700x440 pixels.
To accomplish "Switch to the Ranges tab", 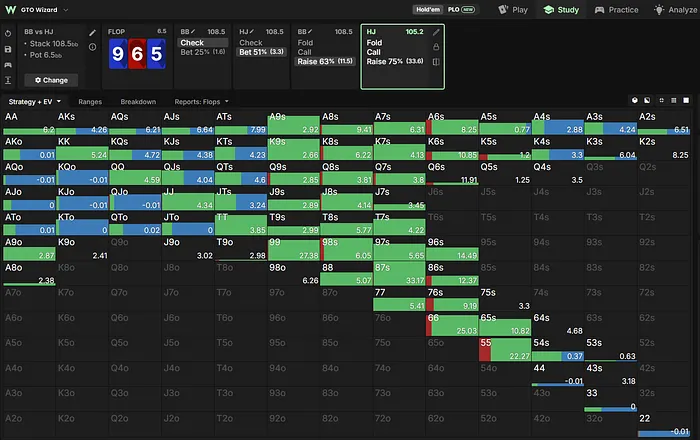I will [x=90, y=102].
